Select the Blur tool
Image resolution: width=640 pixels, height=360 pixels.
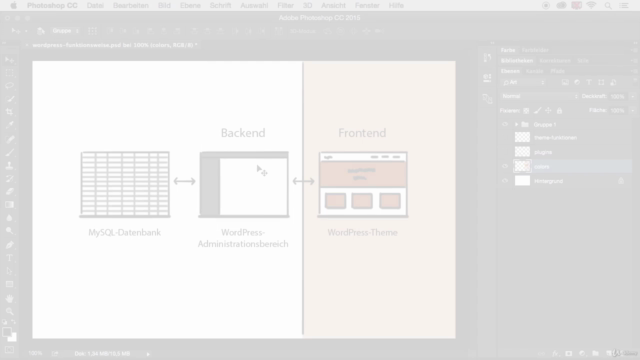(9, 218)
